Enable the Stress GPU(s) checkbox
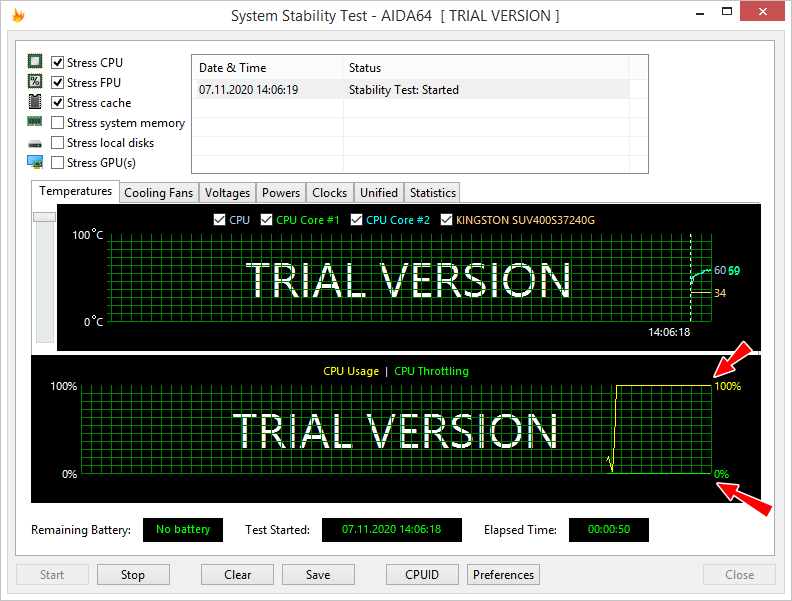This screenshot has height=601, width=792. [58, 163]
